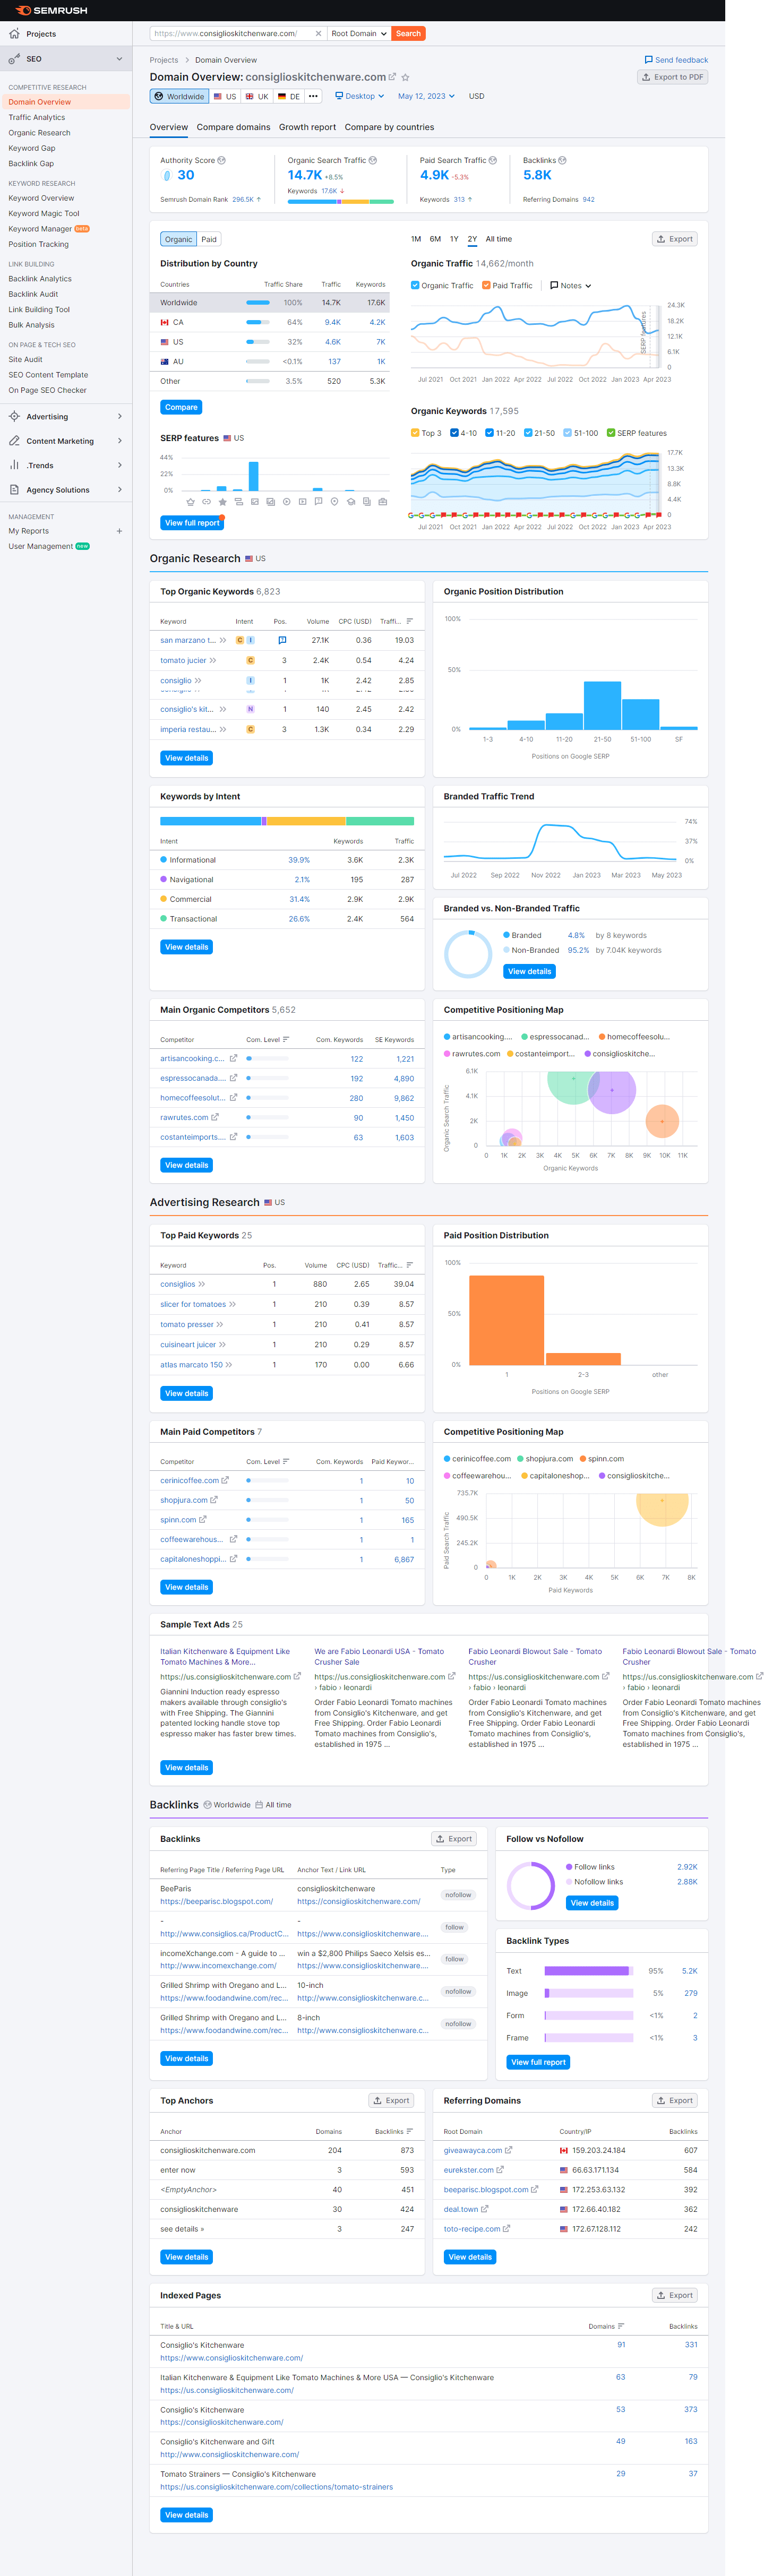
Task: Switch distribution toggle to Paid
Action: [x=209, y=239]
